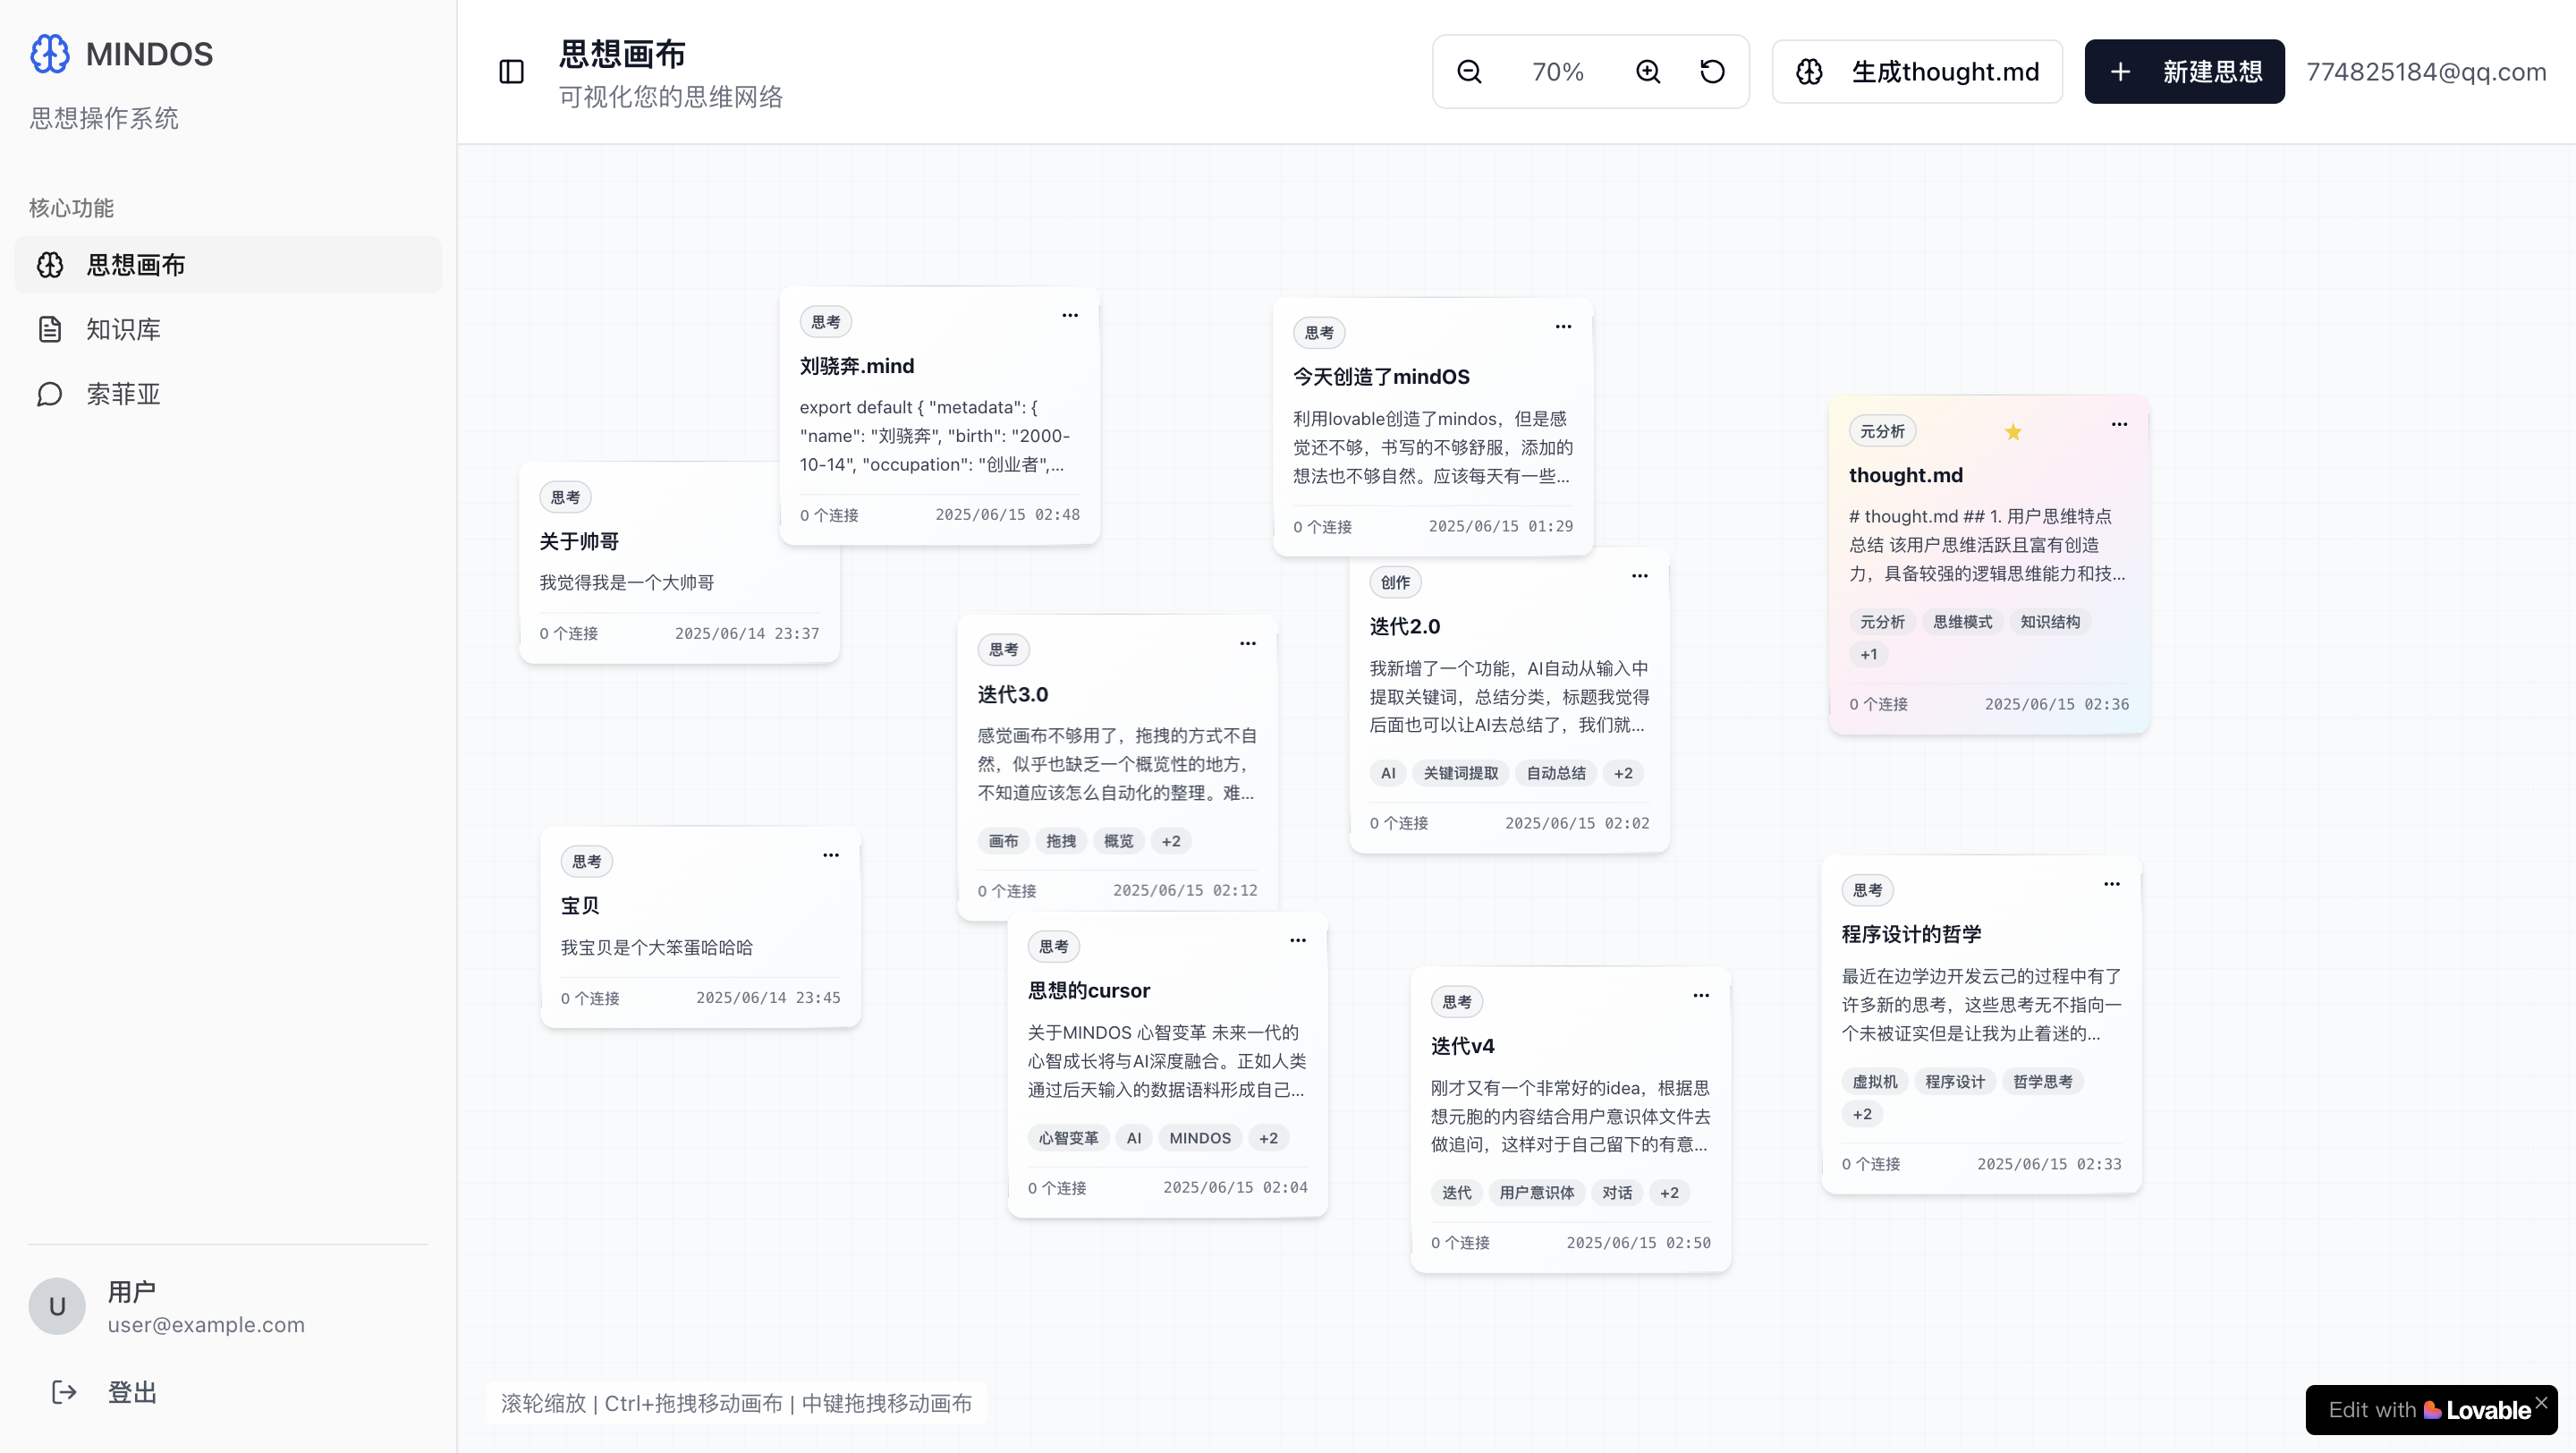The image size is (2576, 1453).
Task: Click the user avatar U
Action: (57, 1306)
